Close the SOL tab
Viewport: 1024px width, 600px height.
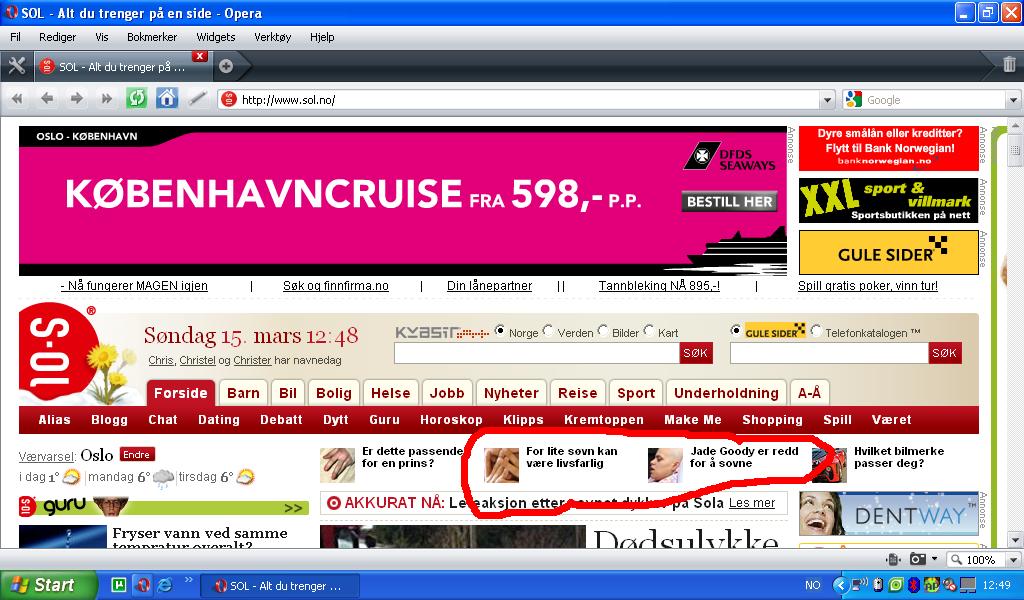(200, 56)
